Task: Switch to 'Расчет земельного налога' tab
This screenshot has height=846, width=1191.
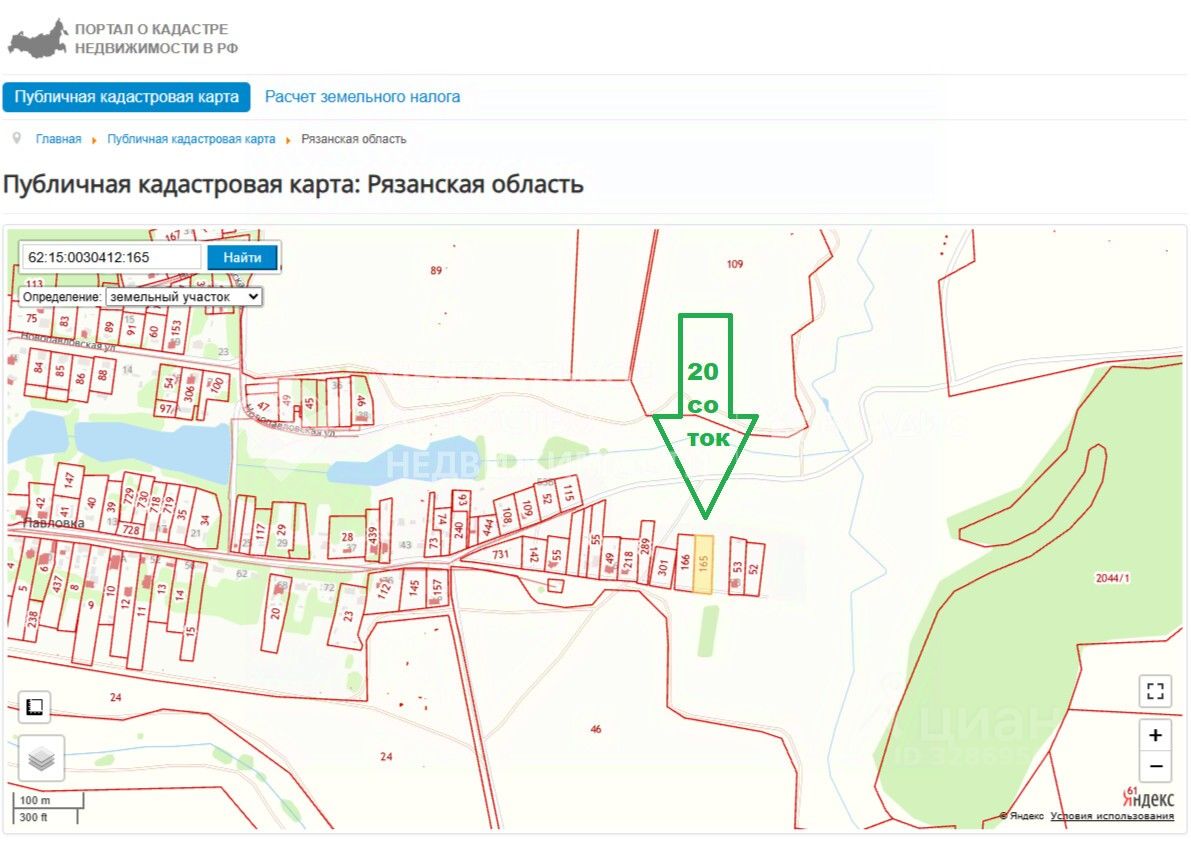Action: tap(362, 97)
